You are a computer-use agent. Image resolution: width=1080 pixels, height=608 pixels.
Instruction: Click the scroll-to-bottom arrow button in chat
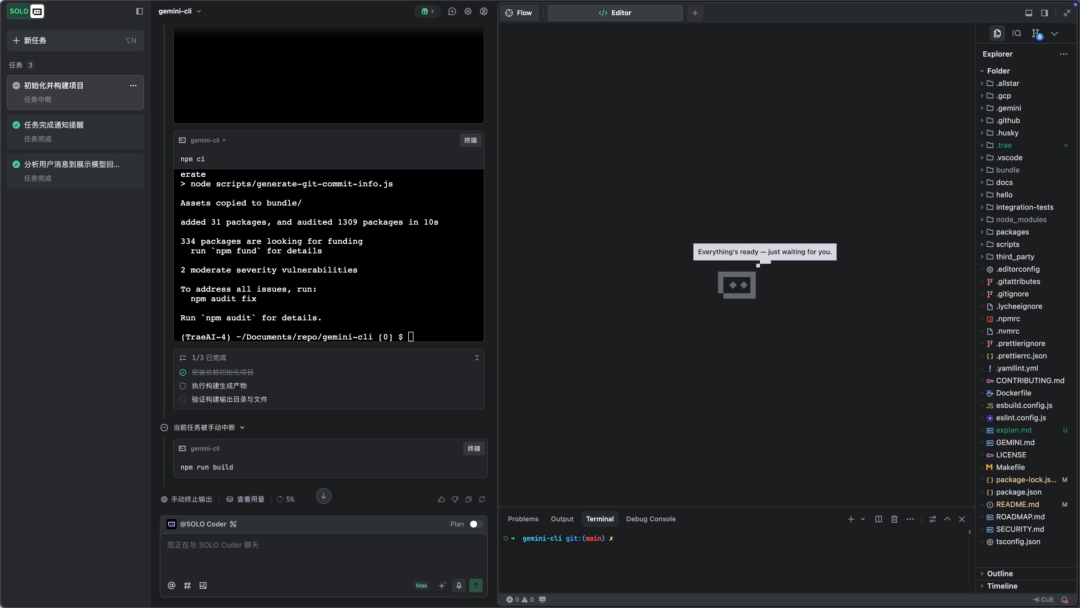[x=323, y=496]
